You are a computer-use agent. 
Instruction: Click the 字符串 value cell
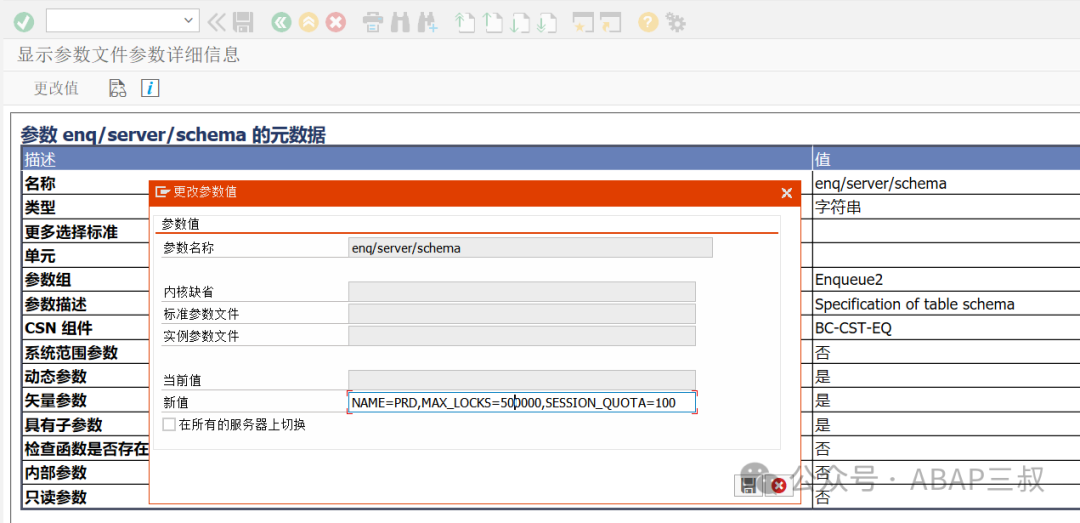(x=838, y=207)
